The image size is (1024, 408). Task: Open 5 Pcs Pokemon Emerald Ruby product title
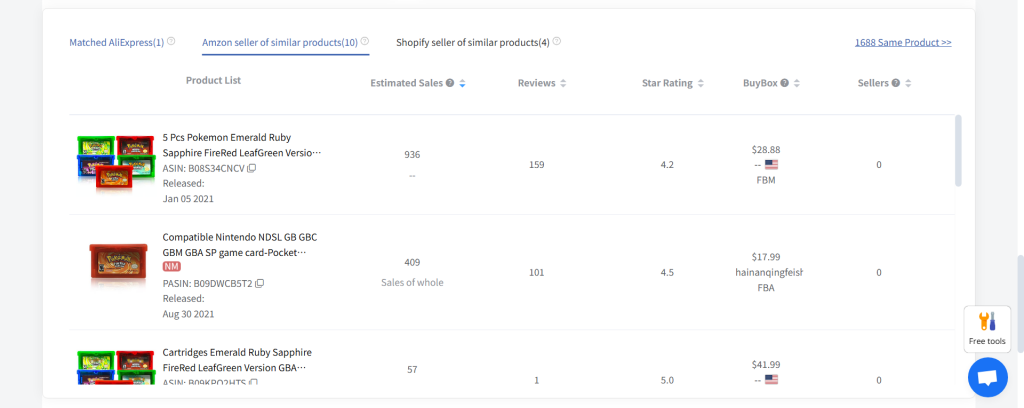pyautogui.click(x=242, y=145)
